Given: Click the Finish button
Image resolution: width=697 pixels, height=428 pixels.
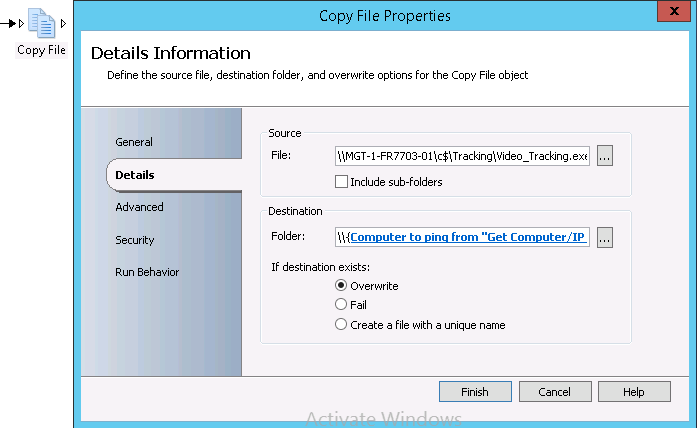Looking at the screenshot, I should click(x=475, y=392).
